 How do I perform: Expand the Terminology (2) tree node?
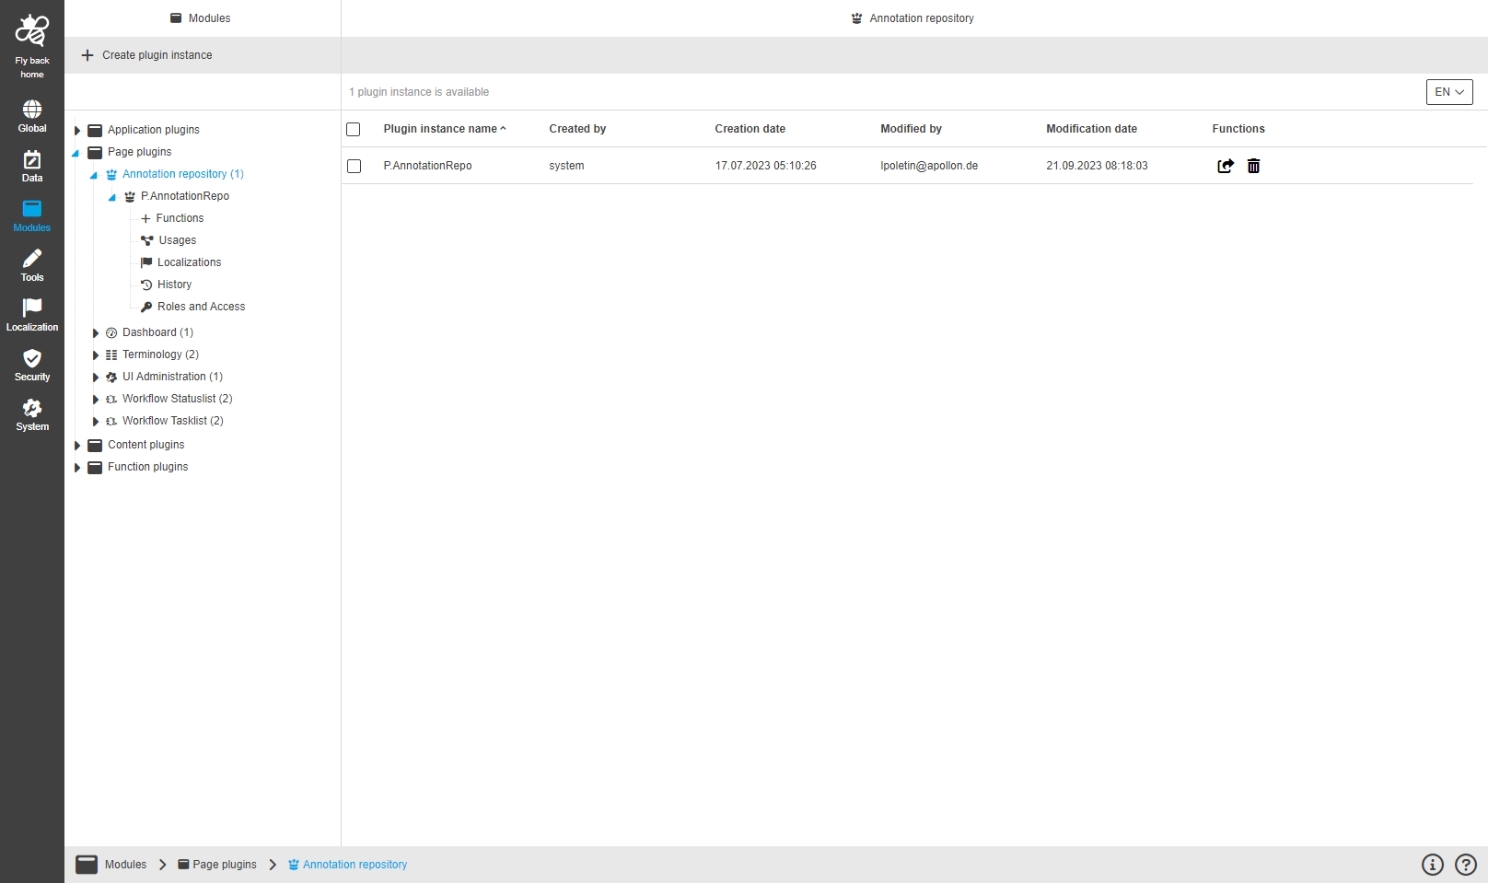tap(95, 355)
